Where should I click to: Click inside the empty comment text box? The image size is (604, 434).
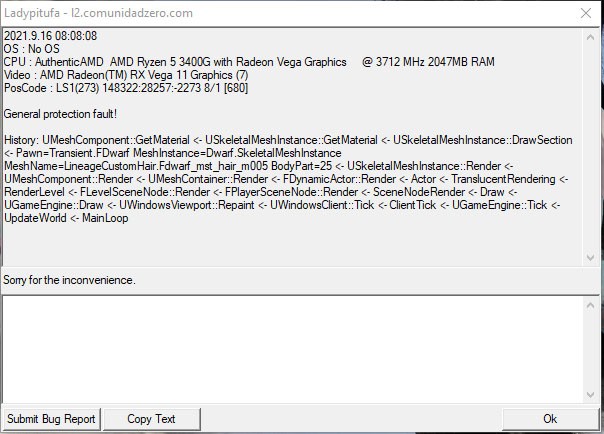293,350
